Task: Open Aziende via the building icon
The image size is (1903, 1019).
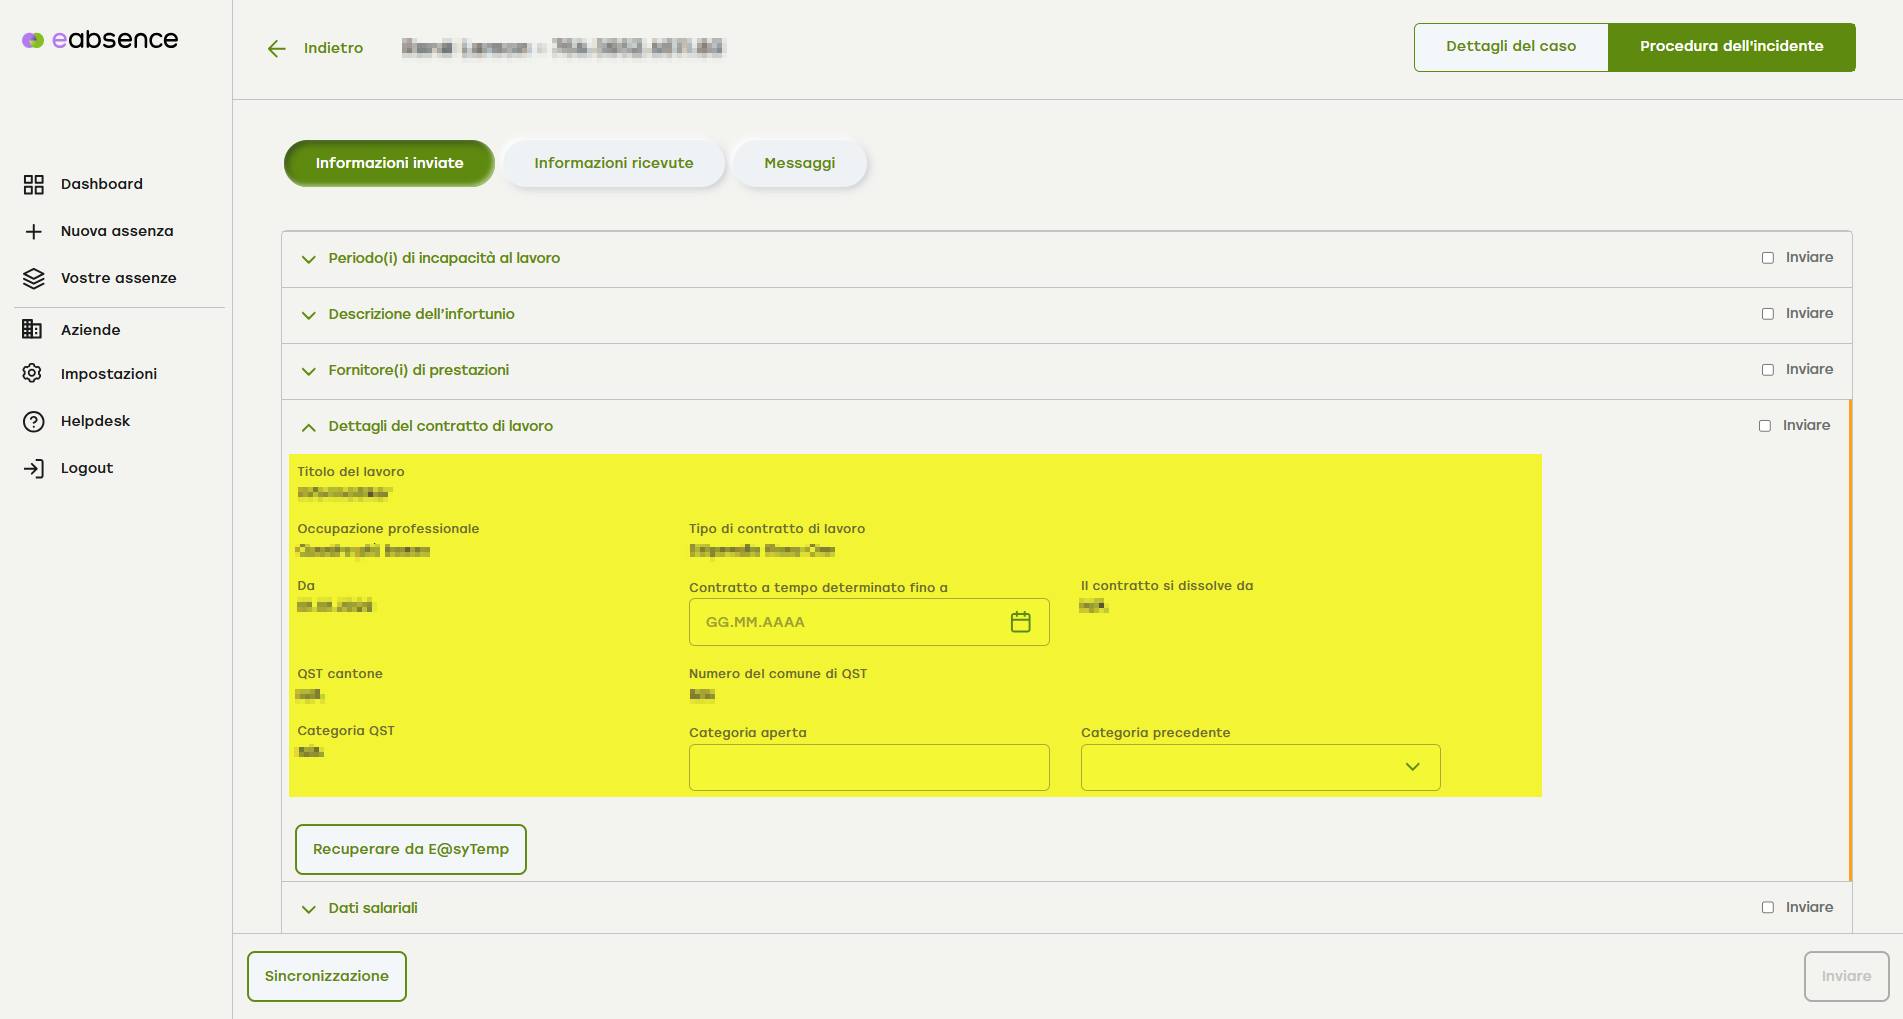Action: coord(33,330)
